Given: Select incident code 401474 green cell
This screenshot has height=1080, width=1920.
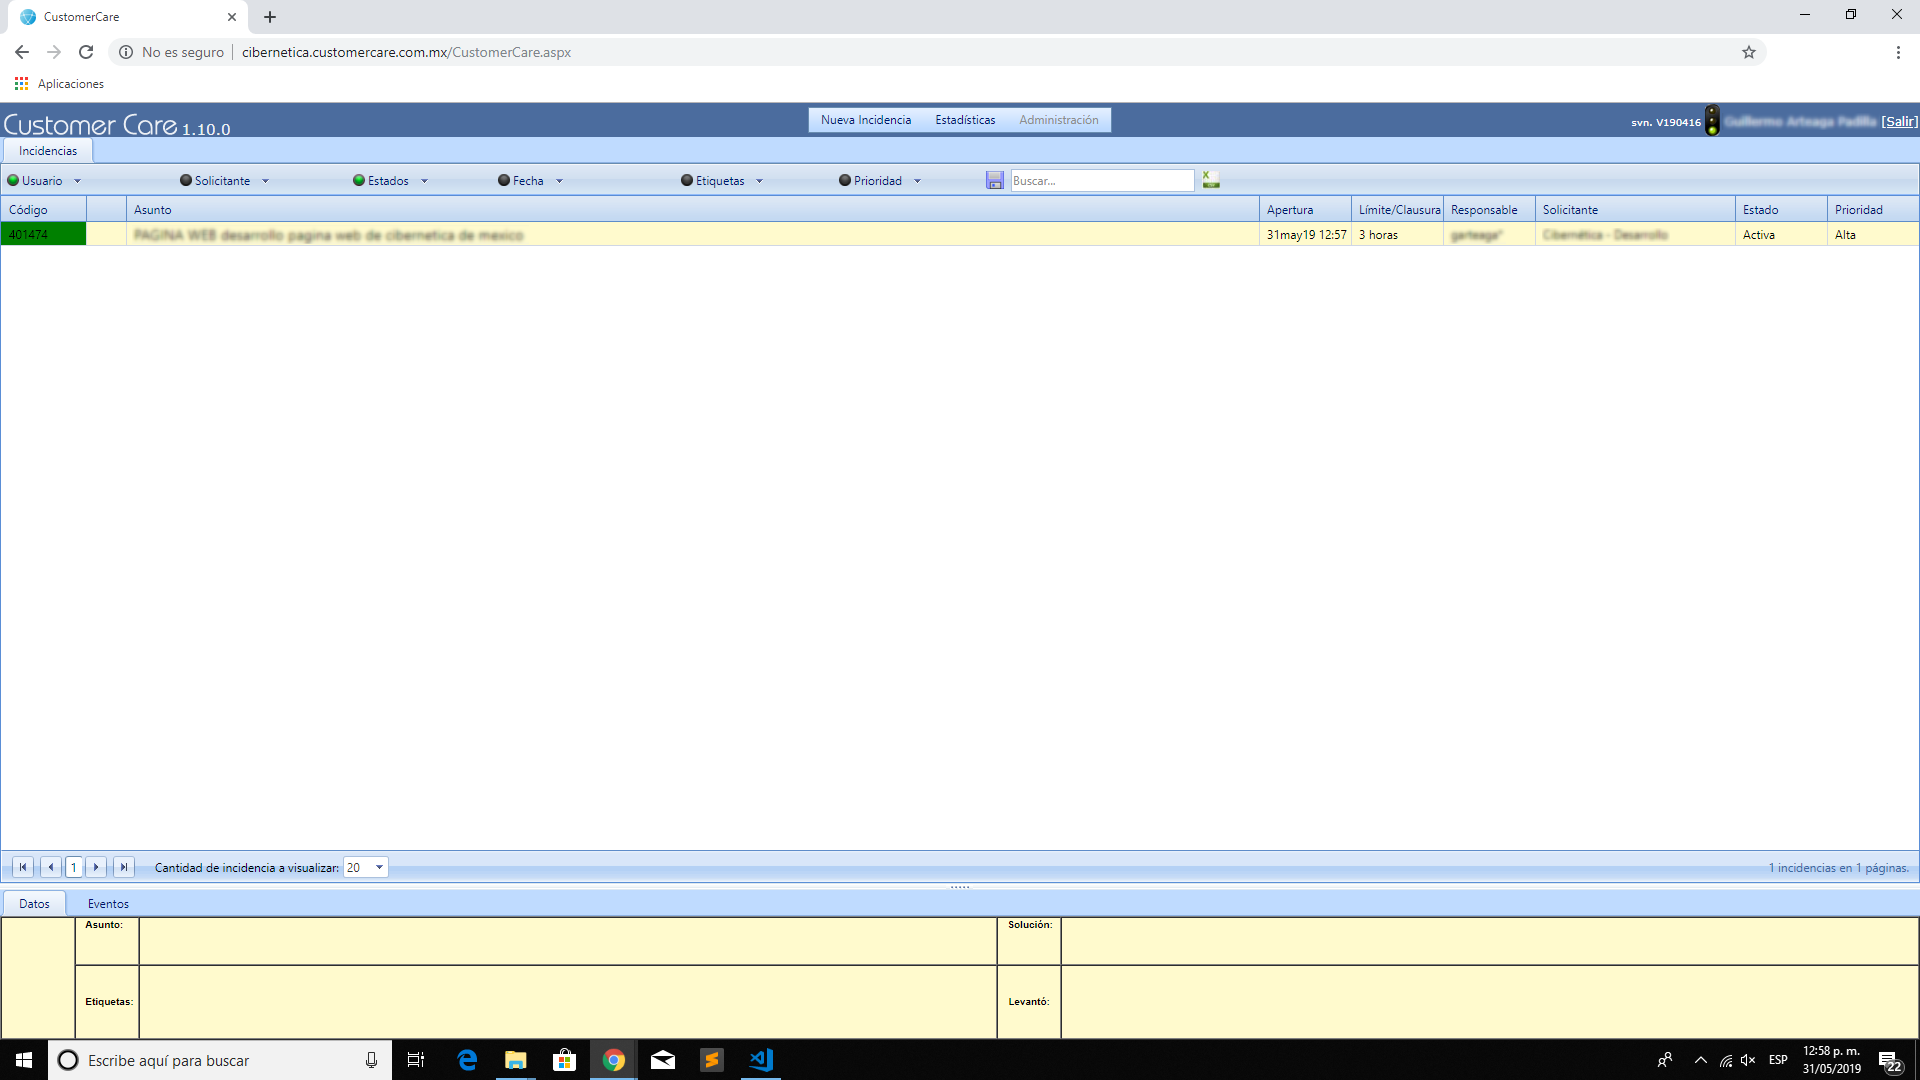Looking at the screenshot, I should coord(43,234).
